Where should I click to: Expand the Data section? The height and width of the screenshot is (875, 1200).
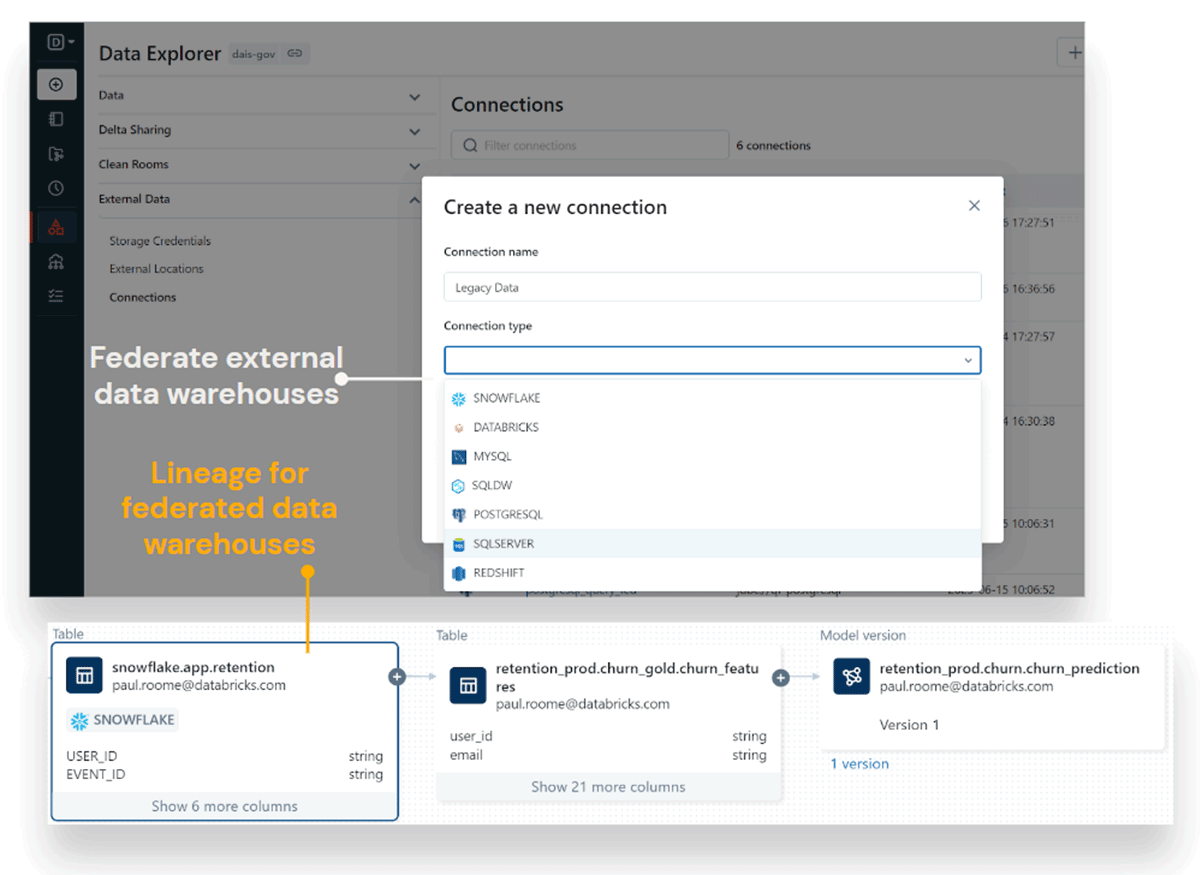pyautogui.click(x=415, y=97)
